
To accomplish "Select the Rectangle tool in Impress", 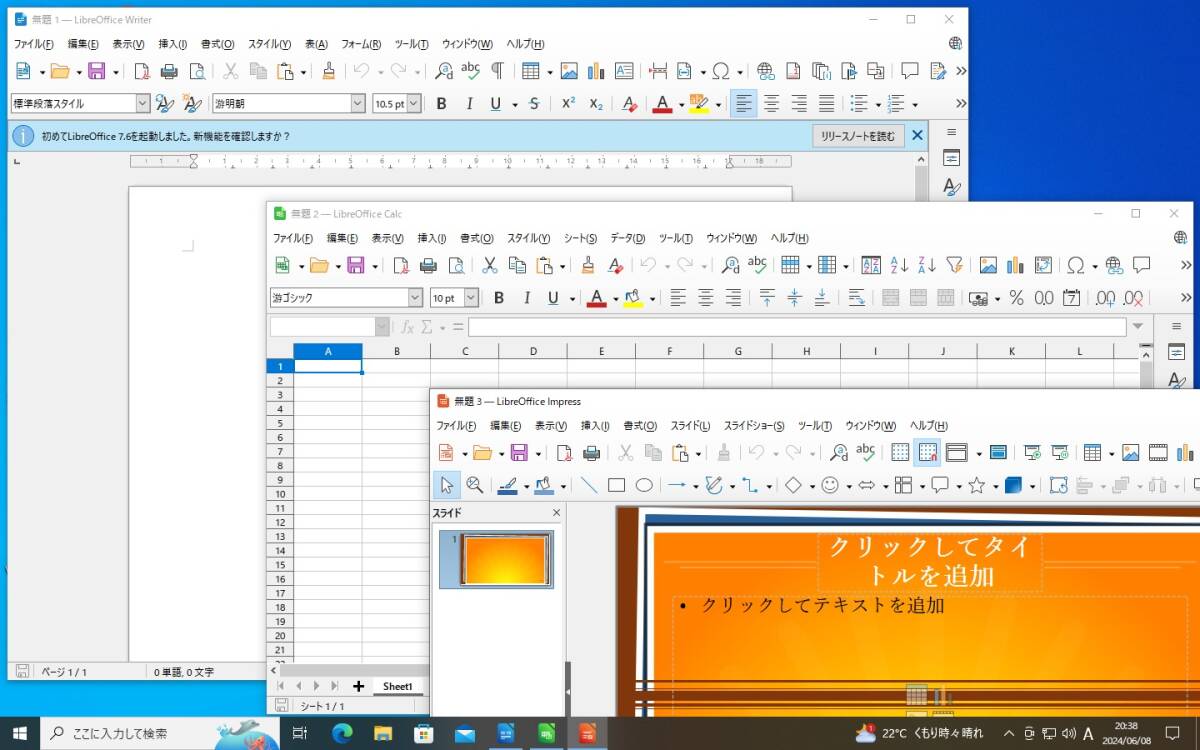I will [616, 485].
